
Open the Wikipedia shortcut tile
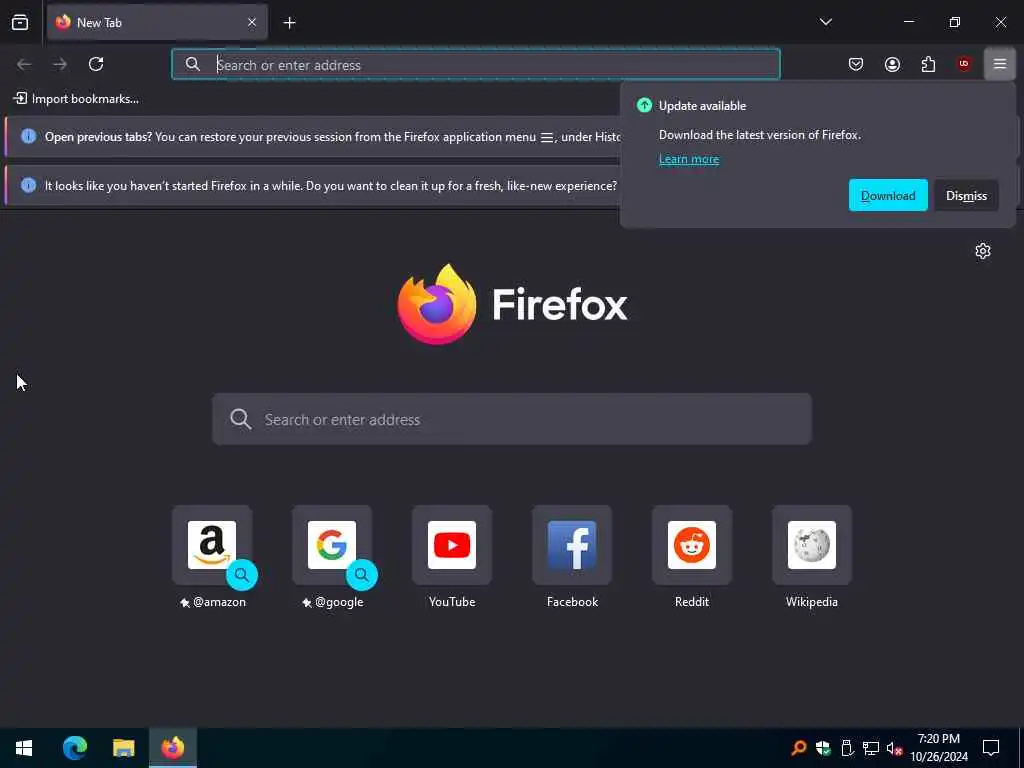click(x=812, y=545)
